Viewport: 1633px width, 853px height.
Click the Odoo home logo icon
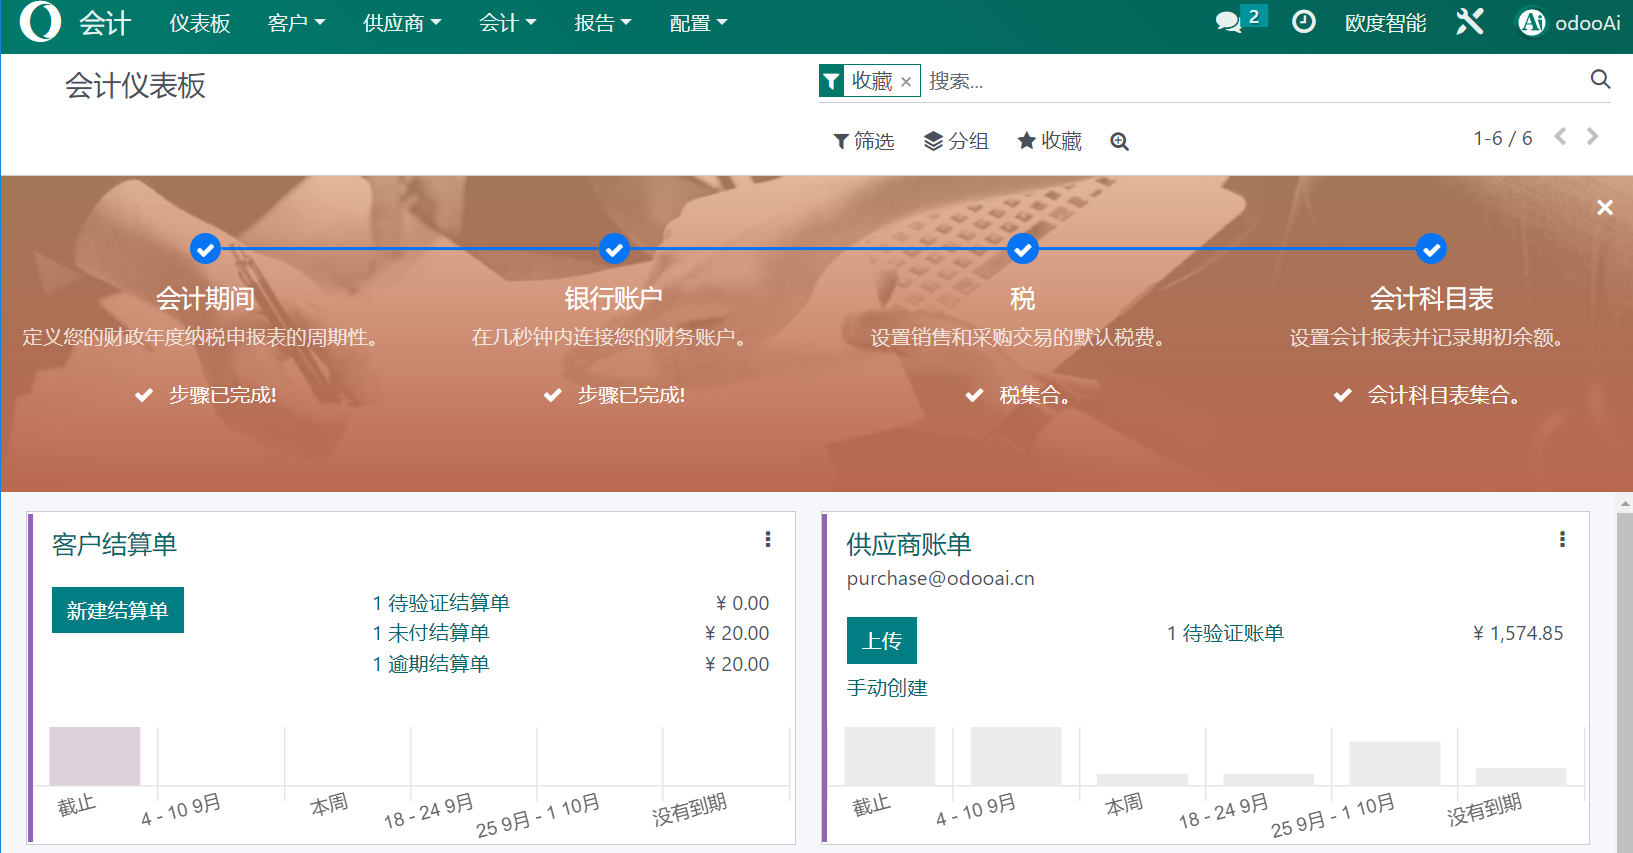40,22
